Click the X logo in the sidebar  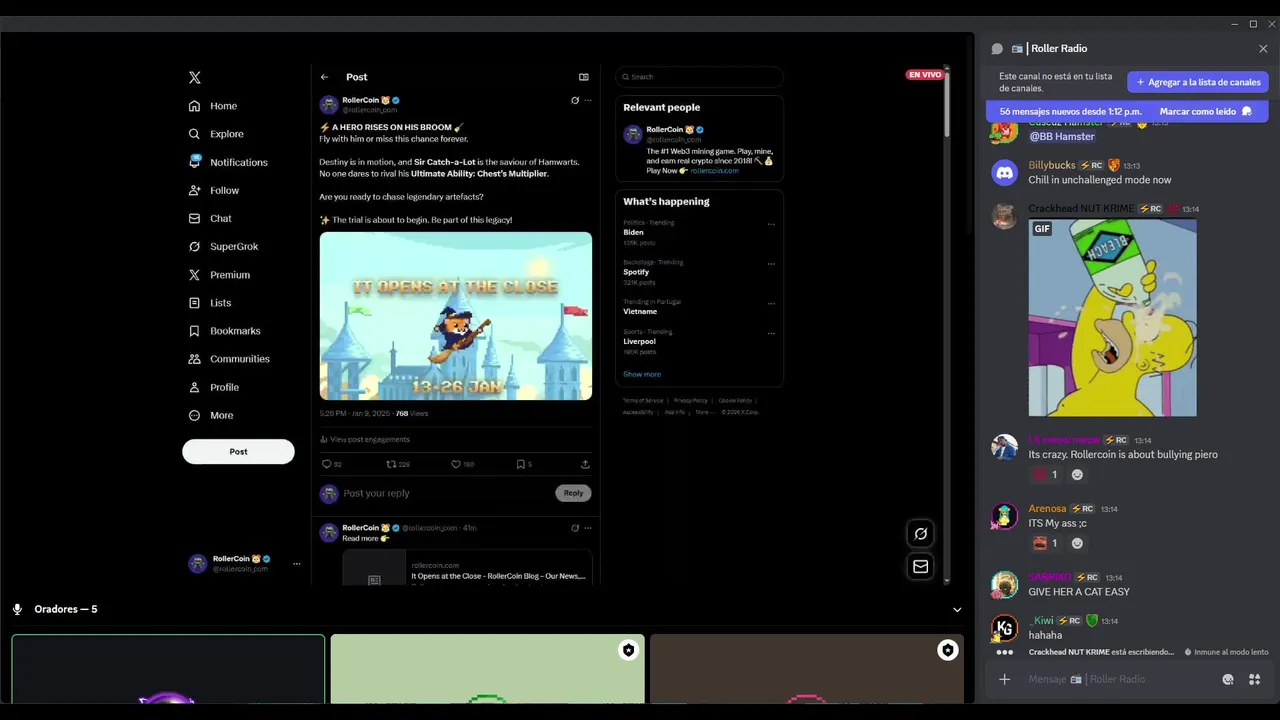point(195,77)
